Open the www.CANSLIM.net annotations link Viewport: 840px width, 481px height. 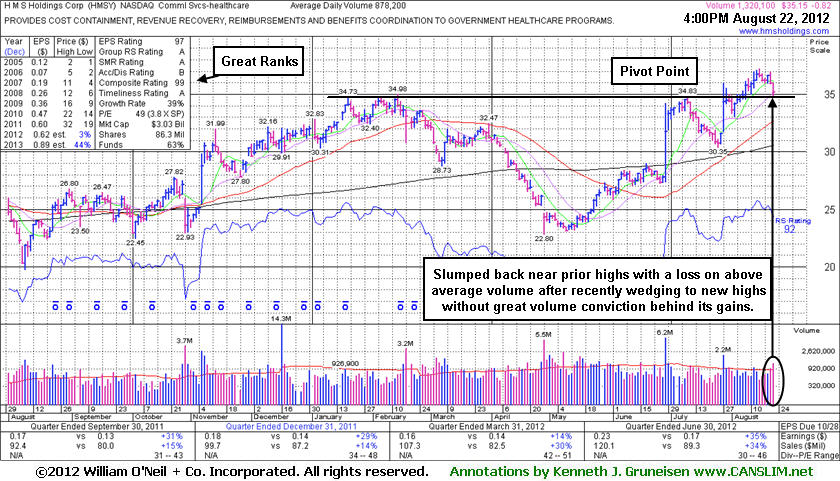pyautogui.click(x=753, y=472)
